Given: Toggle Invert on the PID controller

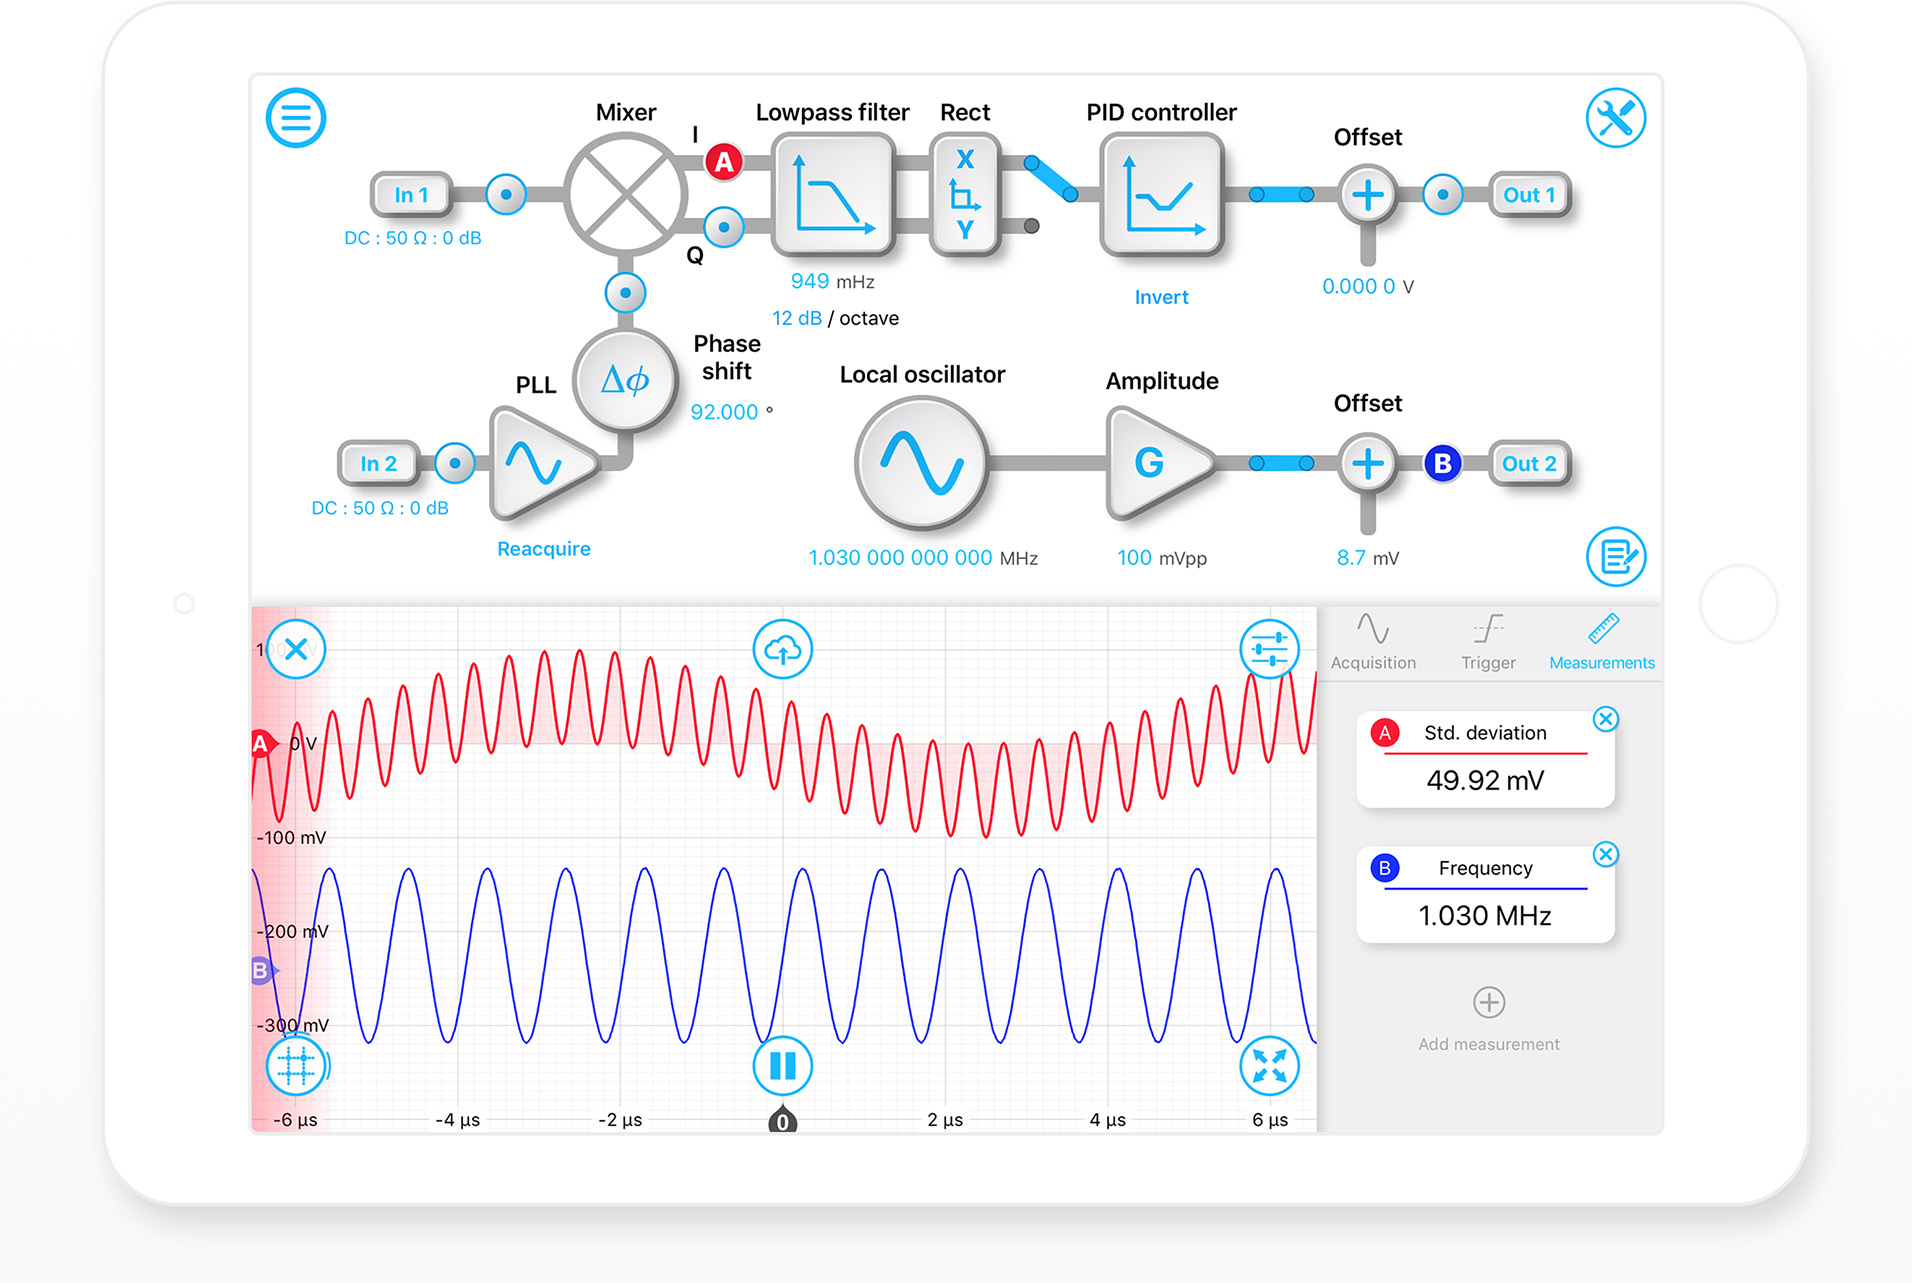Looking at the screenshot, I should (1160, 296).
